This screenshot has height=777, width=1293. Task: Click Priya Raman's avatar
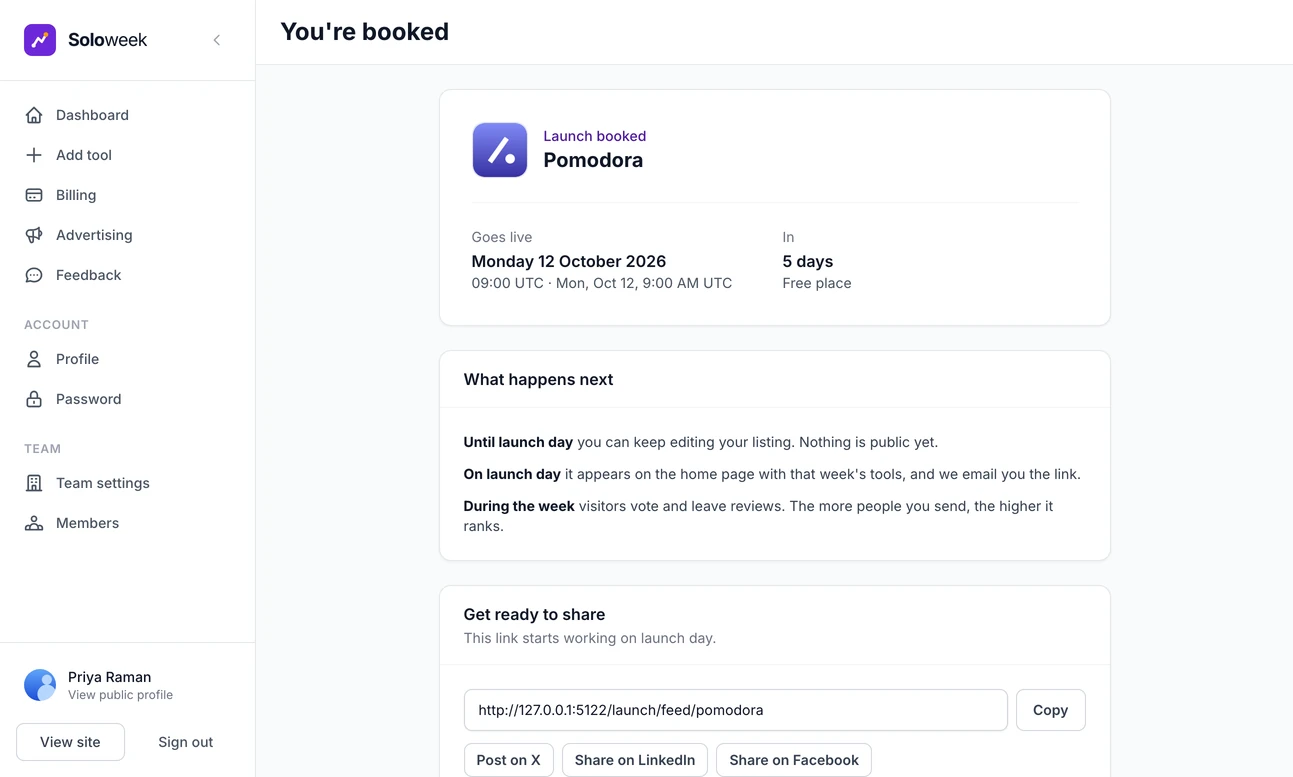point(40,685)
